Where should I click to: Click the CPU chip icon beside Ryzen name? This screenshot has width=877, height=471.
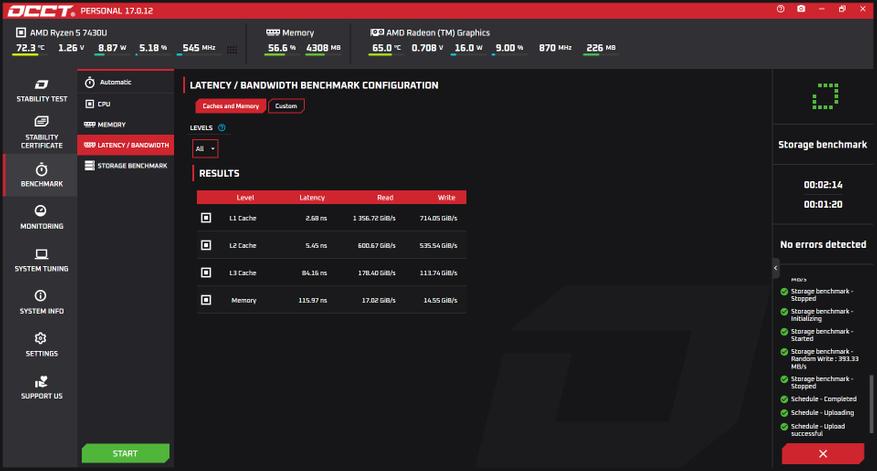[x=21, y=32]
